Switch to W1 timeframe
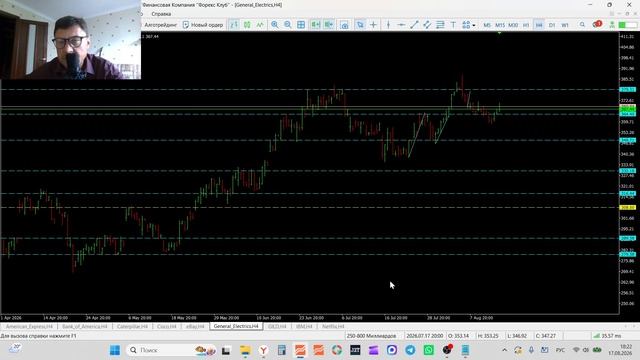This screenshot has width=640, height=360. 565,25
